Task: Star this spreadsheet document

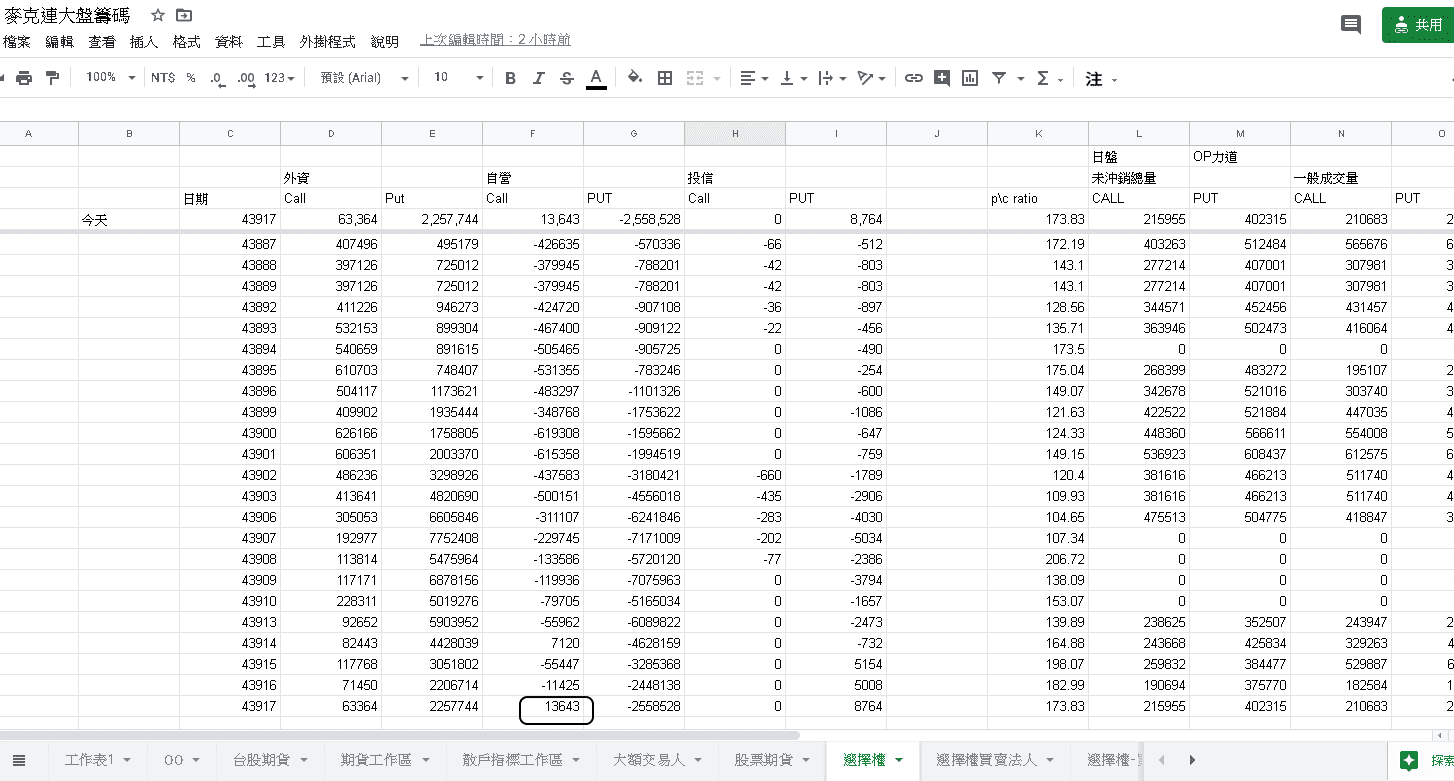Action: click(157, 15)
